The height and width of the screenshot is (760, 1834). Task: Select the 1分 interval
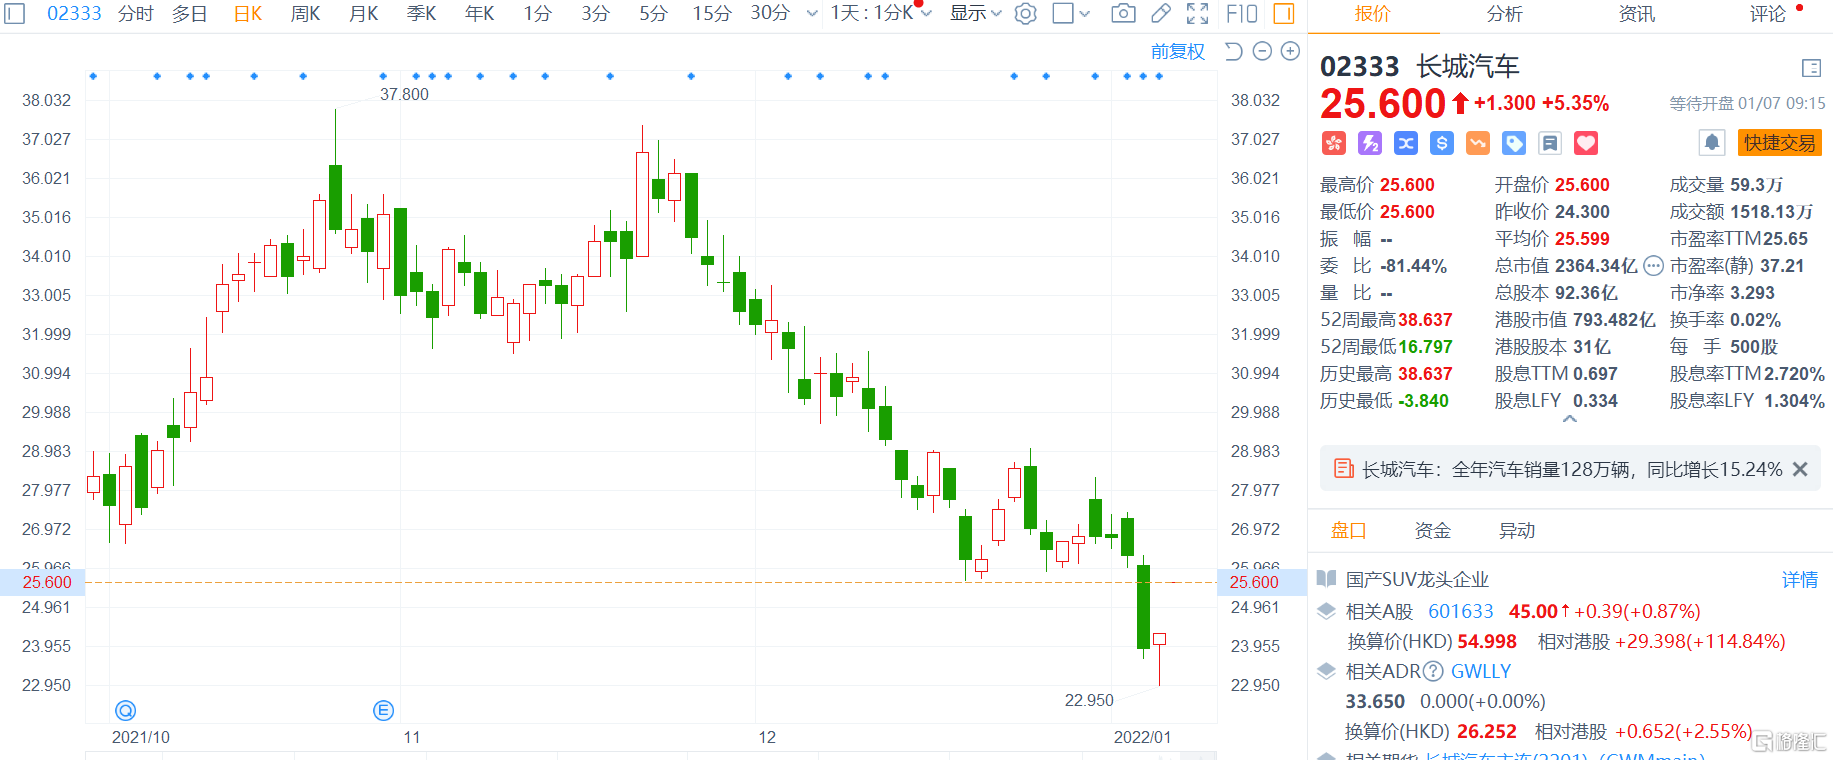pyautogui.click(x=537, y=13)
